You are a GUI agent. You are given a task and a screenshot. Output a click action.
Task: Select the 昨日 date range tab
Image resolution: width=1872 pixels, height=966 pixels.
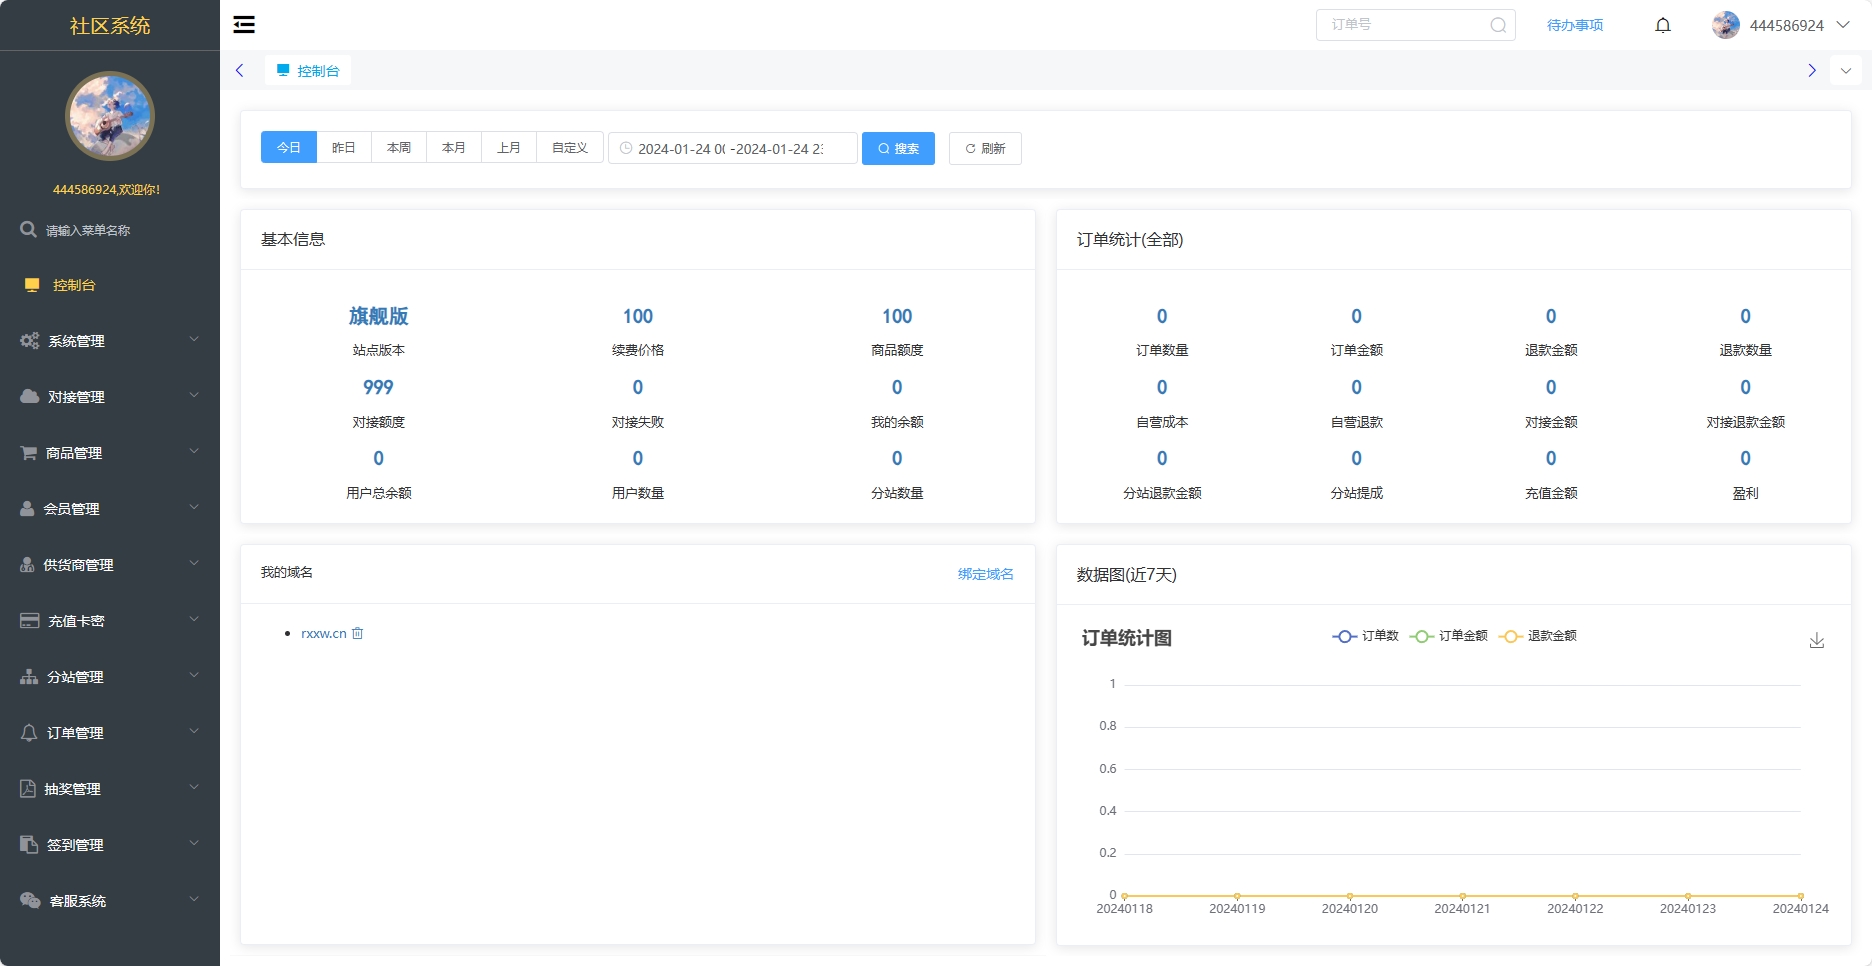click(344, 148)
